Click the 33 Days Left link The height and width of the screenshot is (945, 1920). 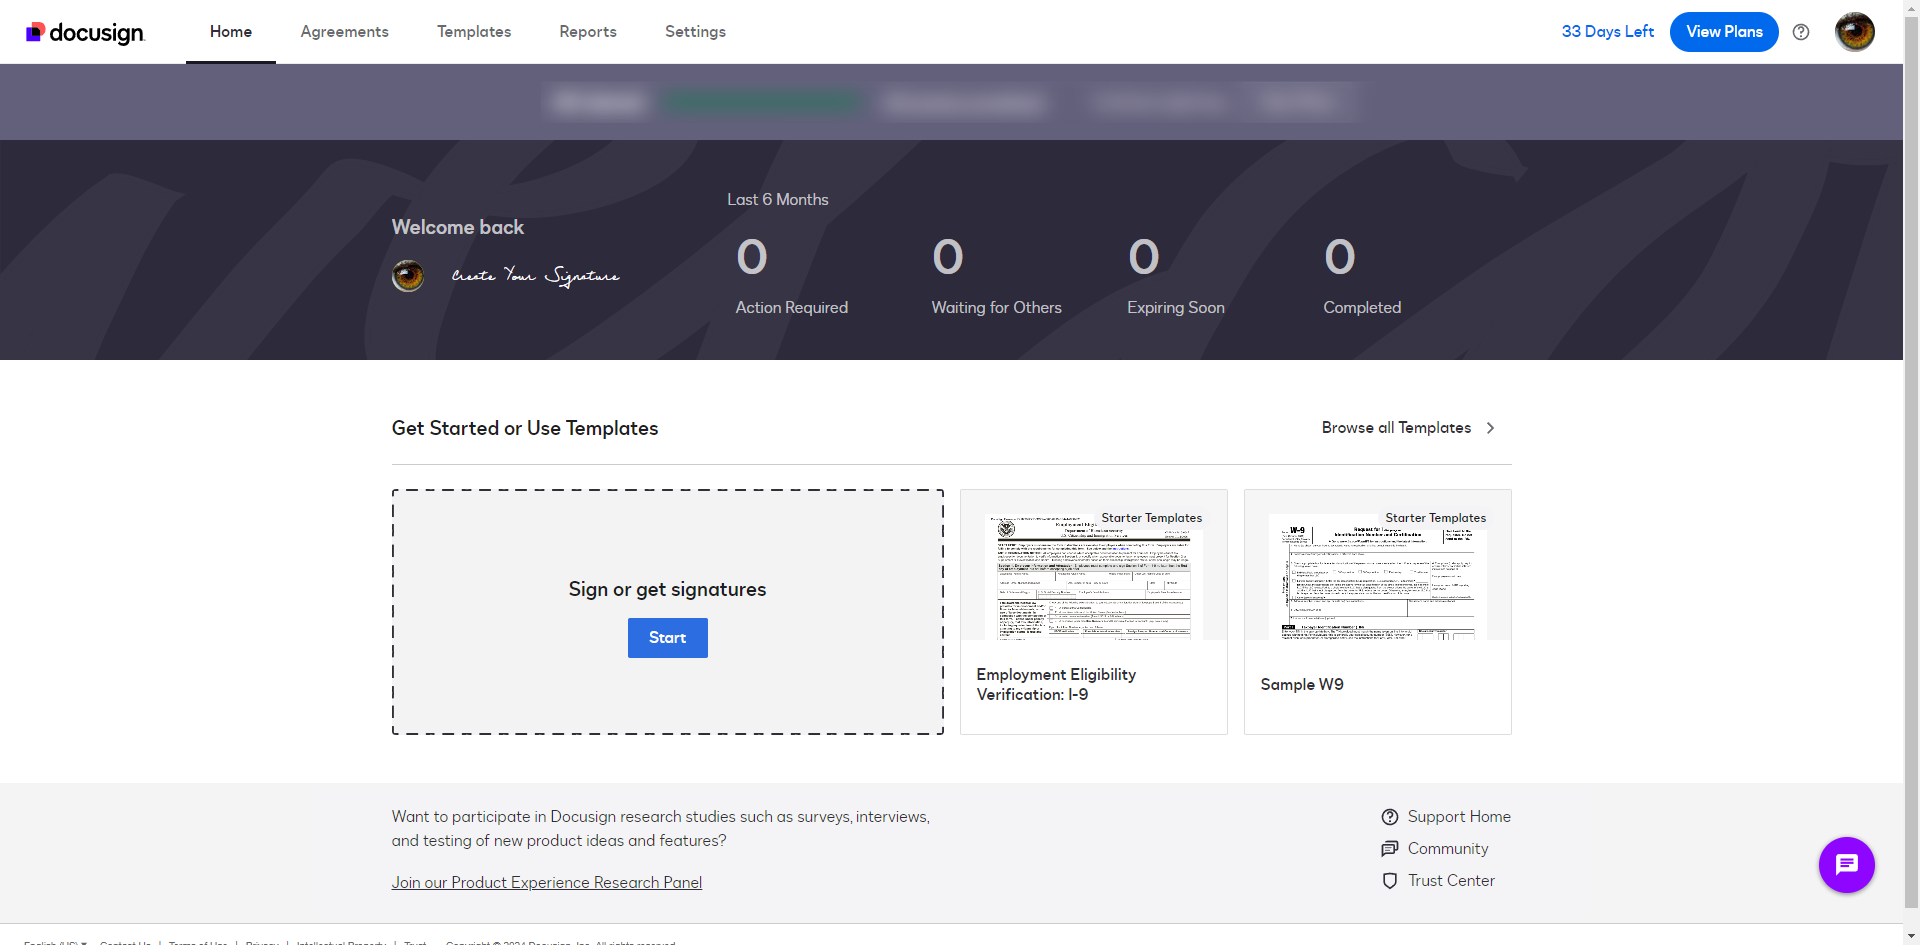[1608, 32]
